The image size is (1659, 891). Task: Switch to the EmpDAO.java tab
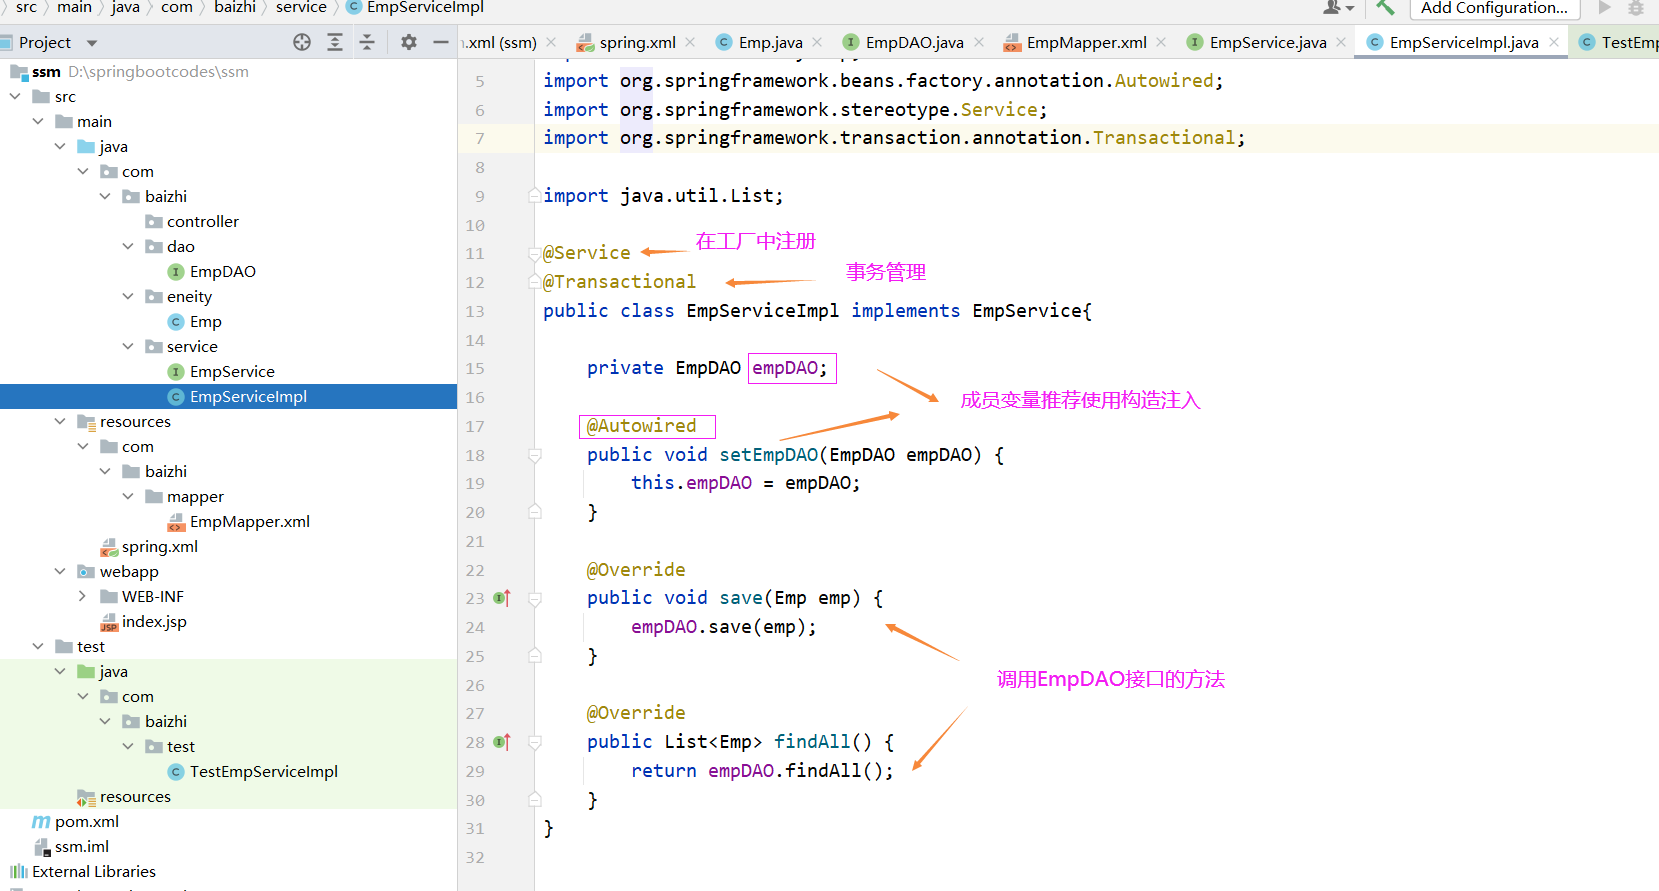(x=914, y=42)
